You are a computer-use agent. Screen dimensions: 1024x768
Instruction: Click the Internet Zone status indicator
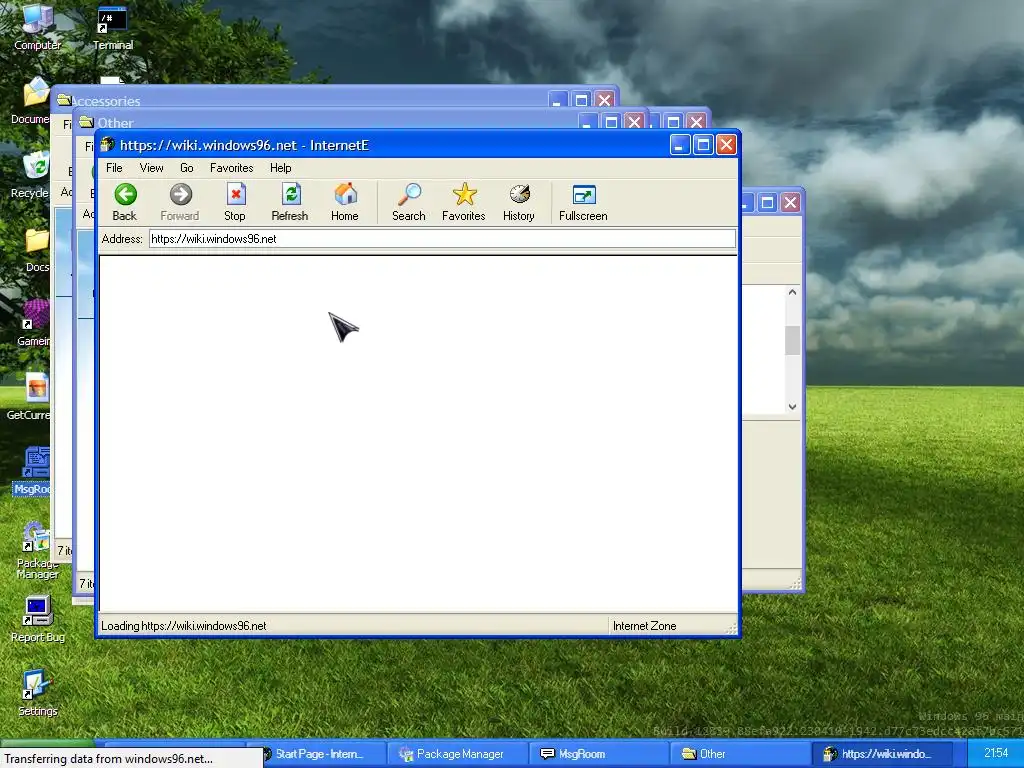coord(645,626)
